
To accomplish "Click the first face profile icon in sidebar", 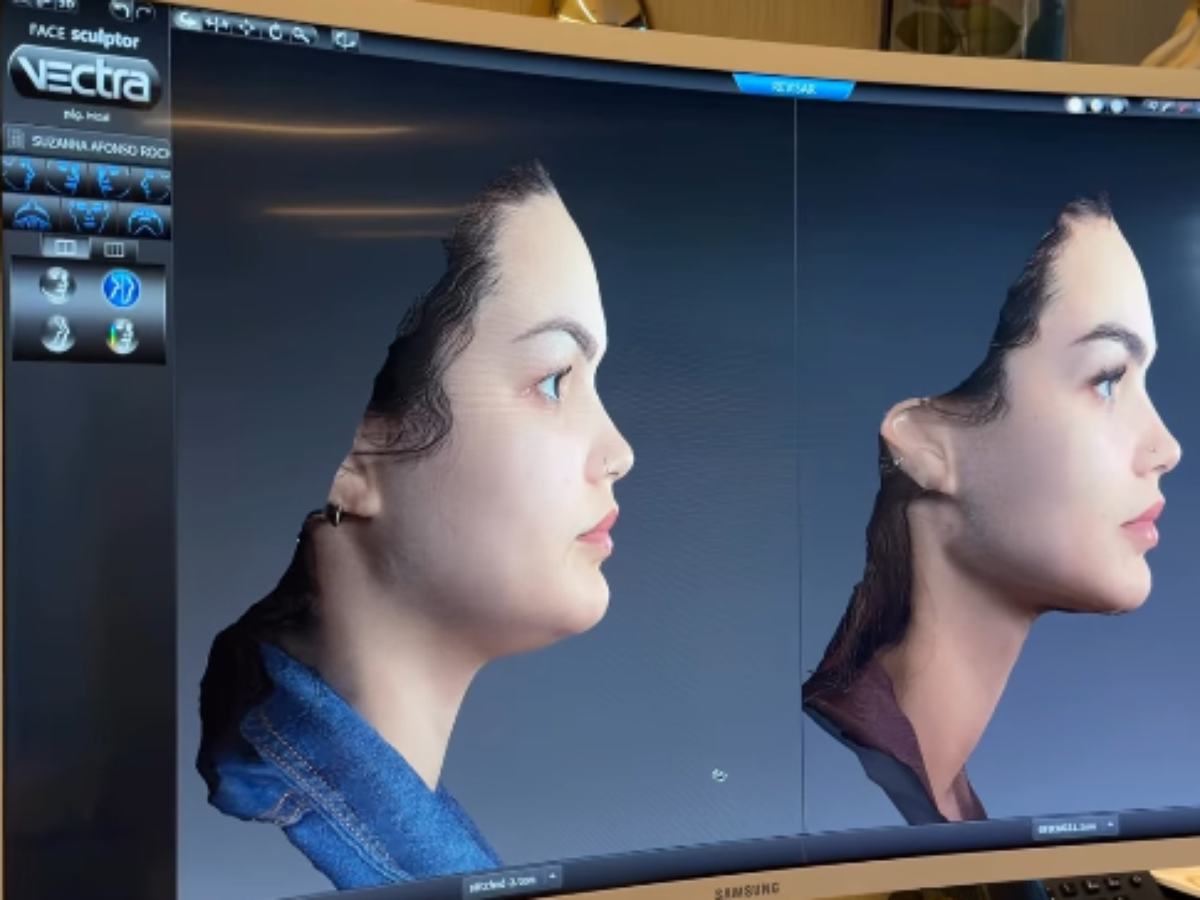I will click(22, 174).
